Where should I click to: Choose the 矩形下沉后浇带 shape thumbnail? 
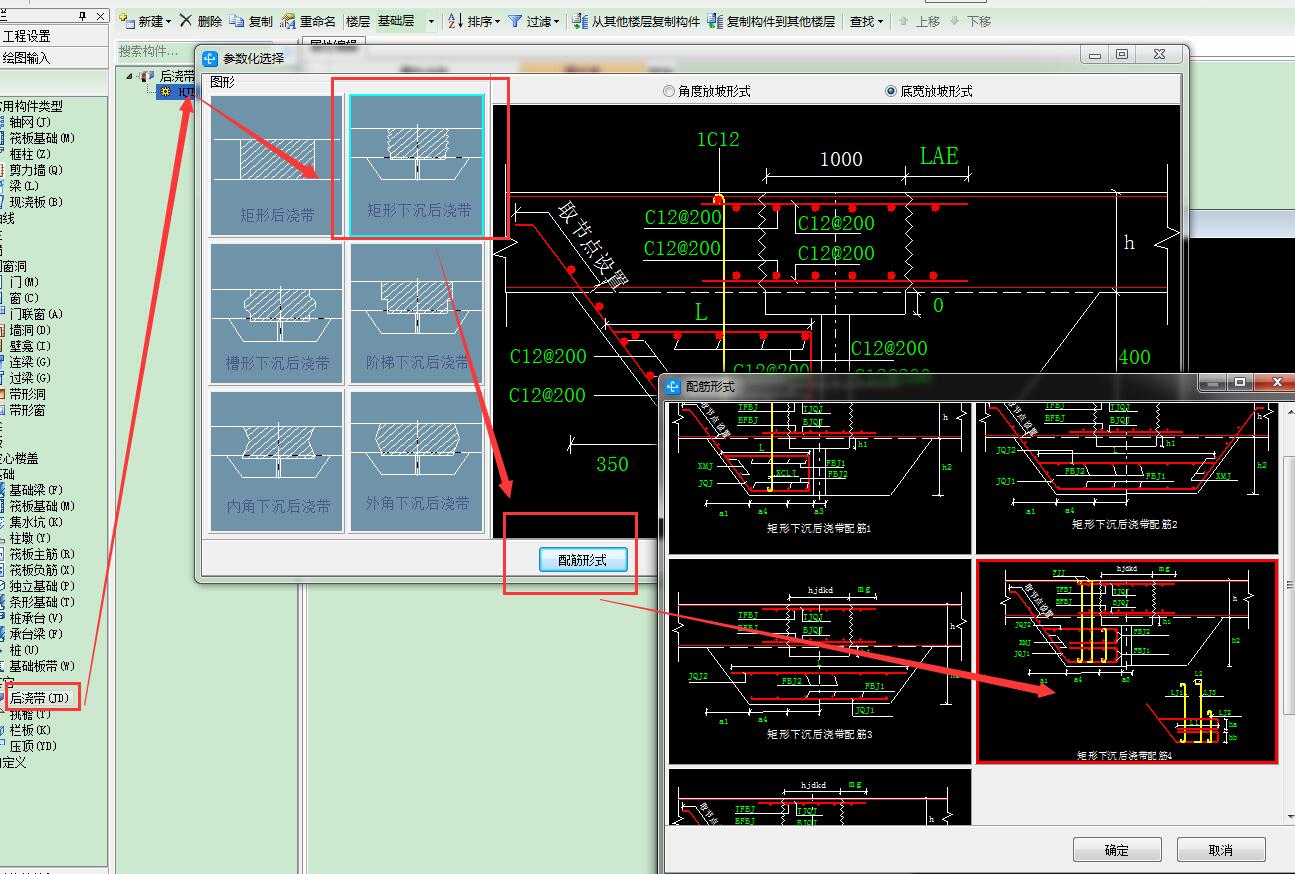click(417, 166)
